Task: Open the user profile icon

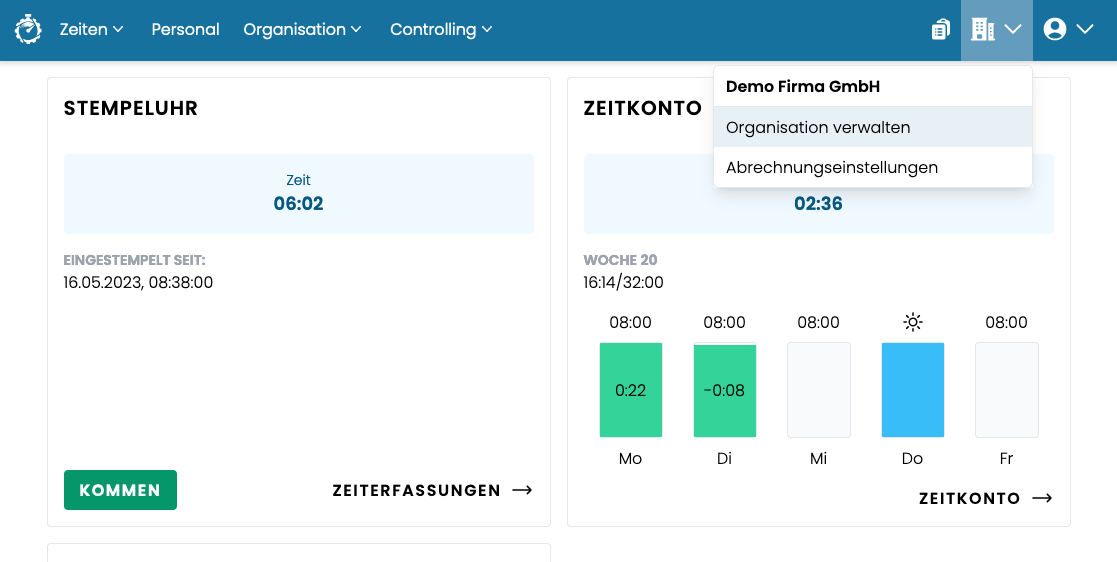Action: point(1055,30)
